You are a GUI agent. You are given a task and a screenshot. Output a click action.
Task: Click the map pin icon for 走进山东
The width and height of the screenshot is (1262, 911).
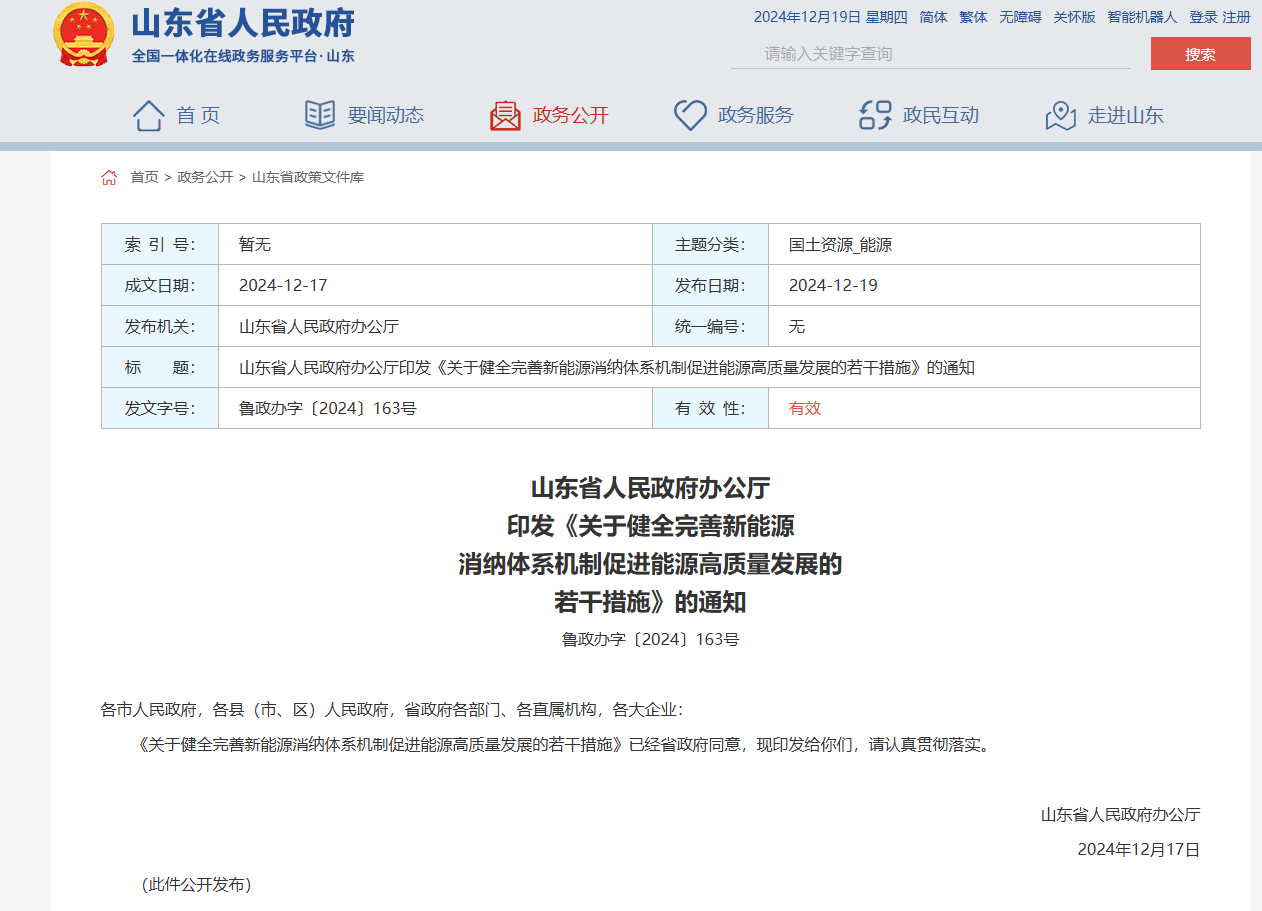[1060, 115]
